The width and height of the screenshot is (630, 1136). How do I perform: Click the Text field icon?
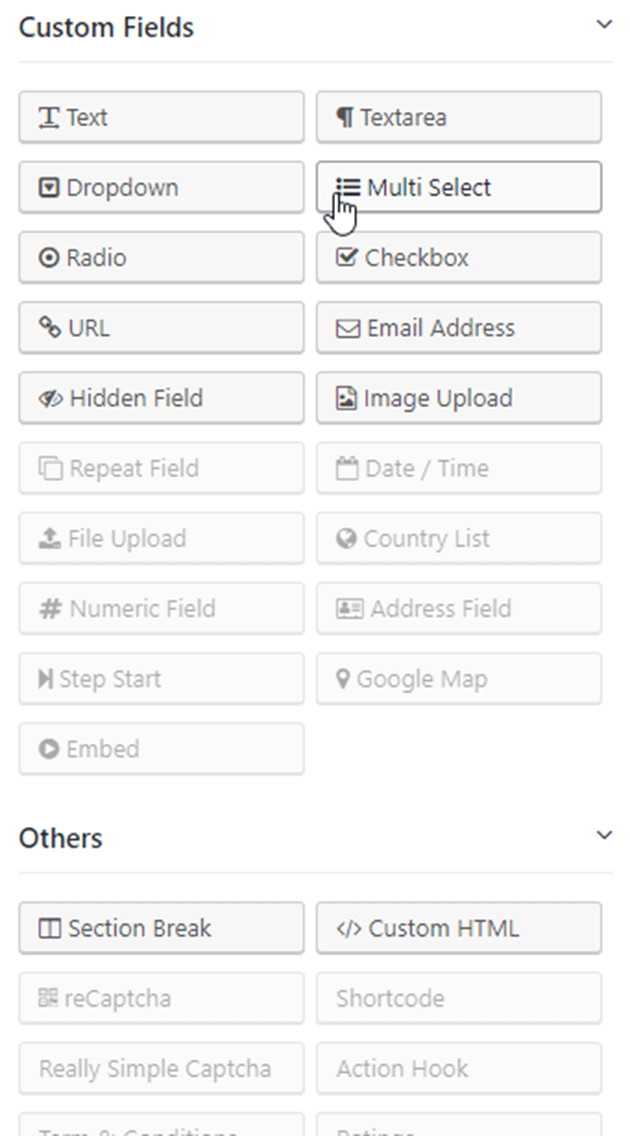point(49,118)
